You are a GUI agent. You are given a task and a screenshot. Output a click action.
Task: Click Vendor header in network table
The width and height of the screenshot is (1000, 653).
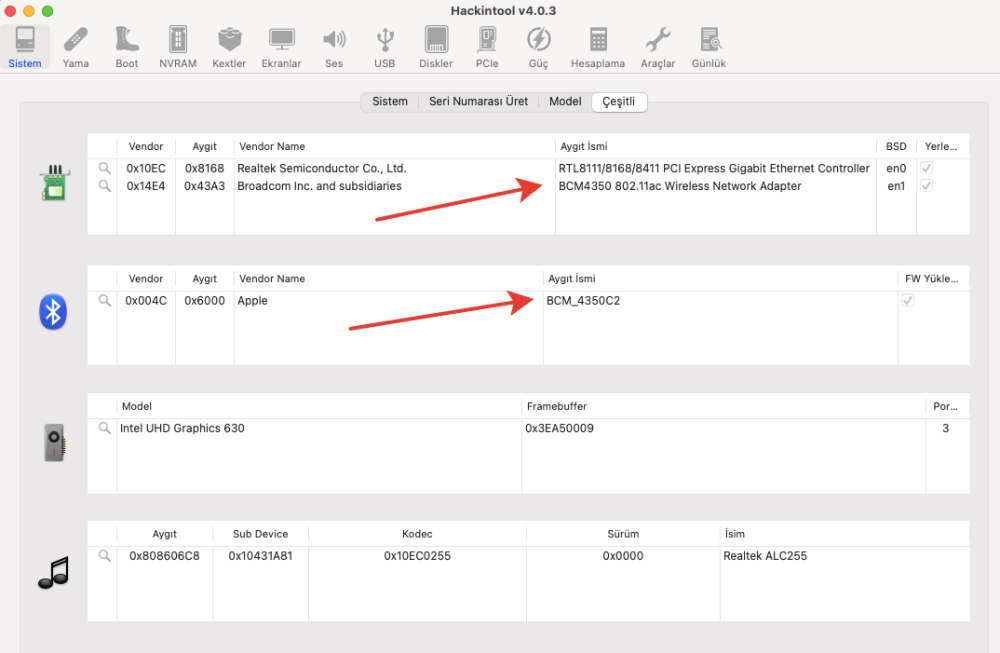click(146, 146)
